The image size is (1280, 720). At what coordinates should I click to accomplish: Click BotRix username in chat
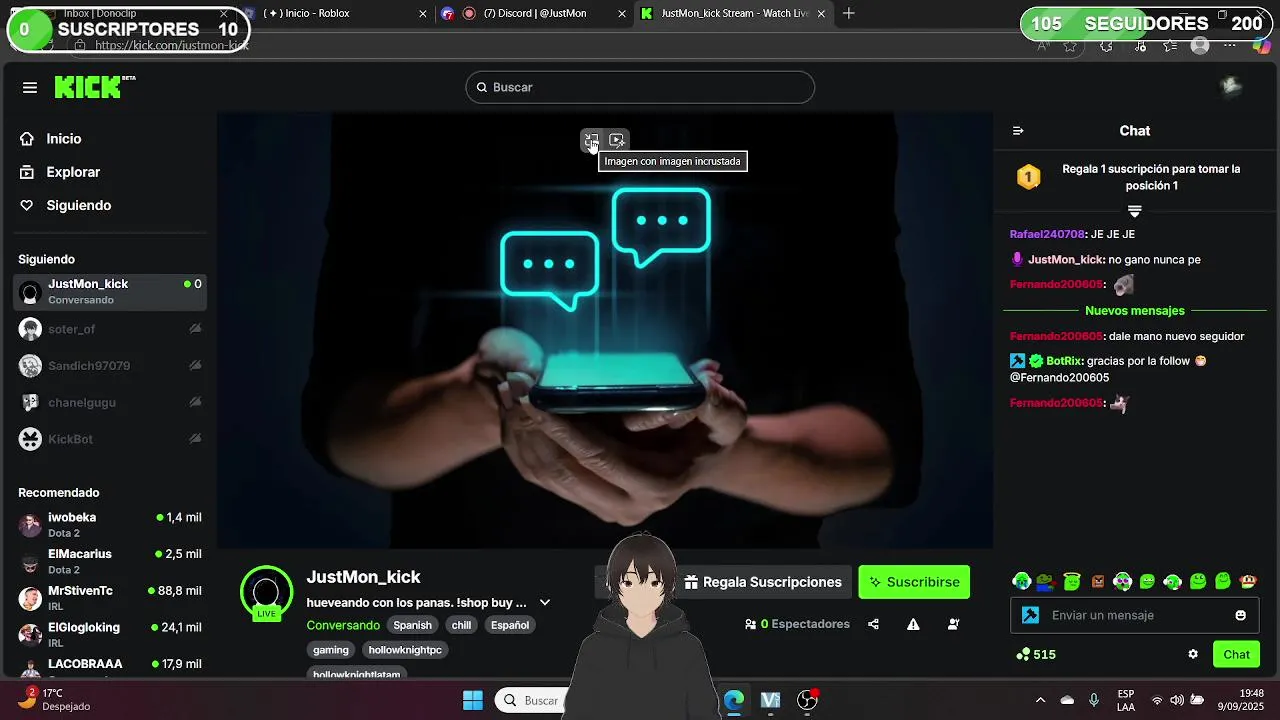pyautogui.click(x=1064, y=361)
